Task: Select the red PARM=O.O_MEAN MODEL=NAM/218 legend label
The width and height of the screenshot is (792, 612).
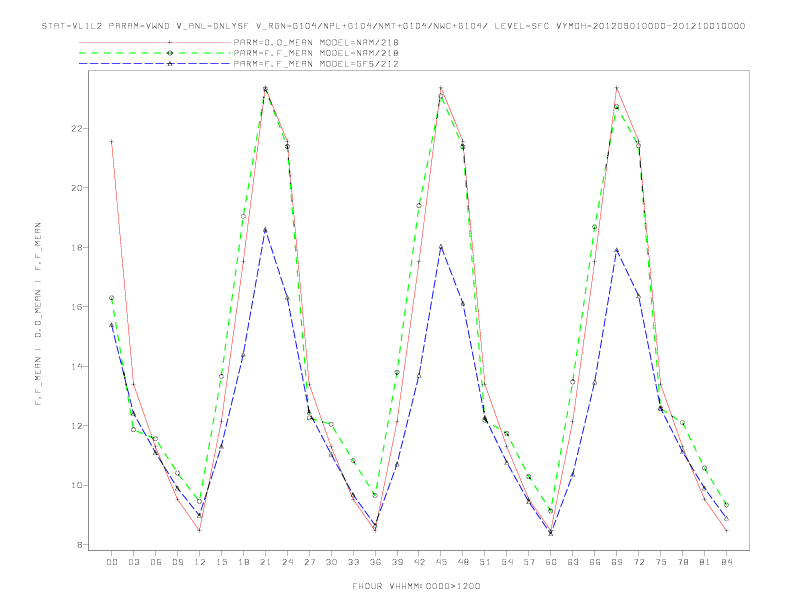Action: click(x=316, y=42)
